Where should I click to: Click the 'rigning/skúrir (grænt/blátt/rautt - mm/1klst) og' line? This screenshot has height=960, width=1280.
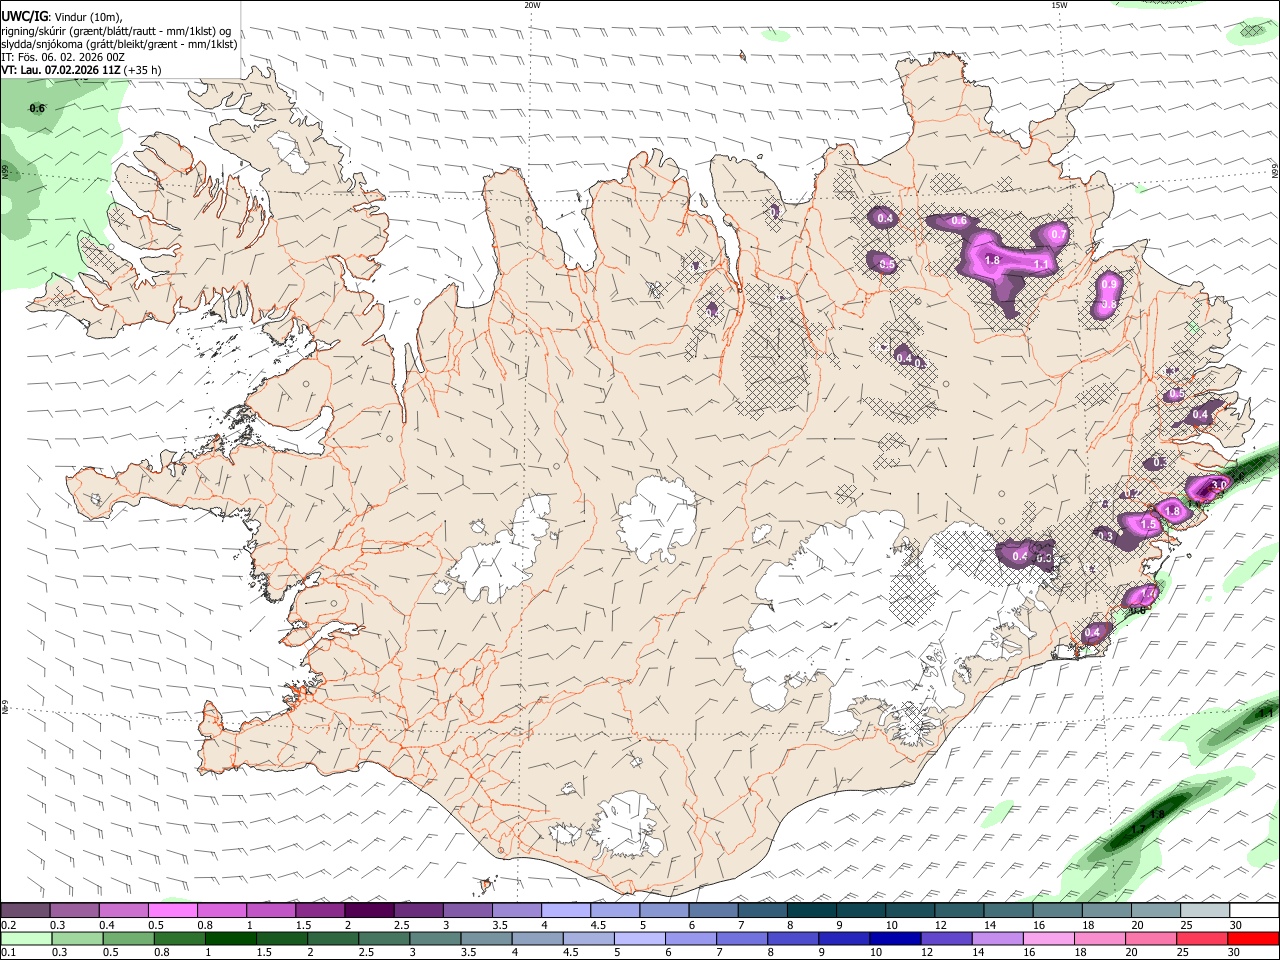coord(116,31)
